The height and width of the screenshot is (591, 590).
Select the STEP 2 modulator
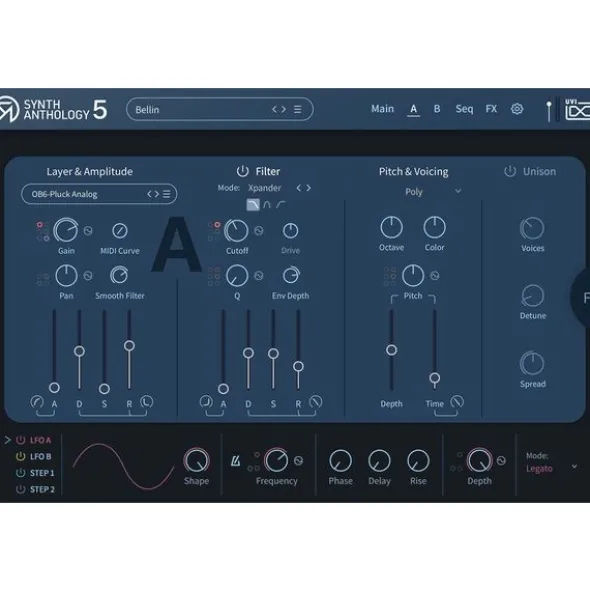coord(42,489)
